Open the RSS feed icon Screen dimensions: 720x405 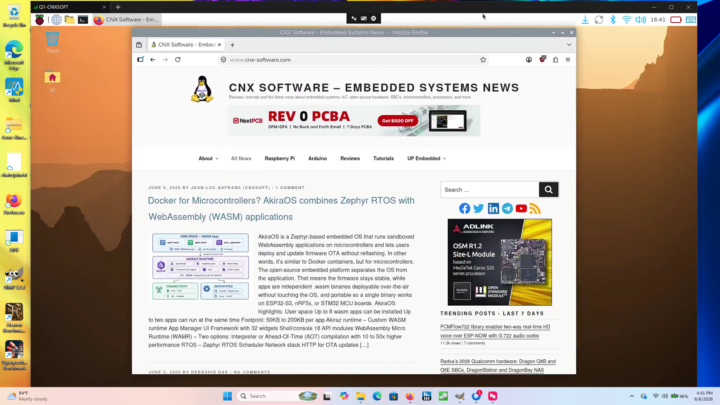534,208
